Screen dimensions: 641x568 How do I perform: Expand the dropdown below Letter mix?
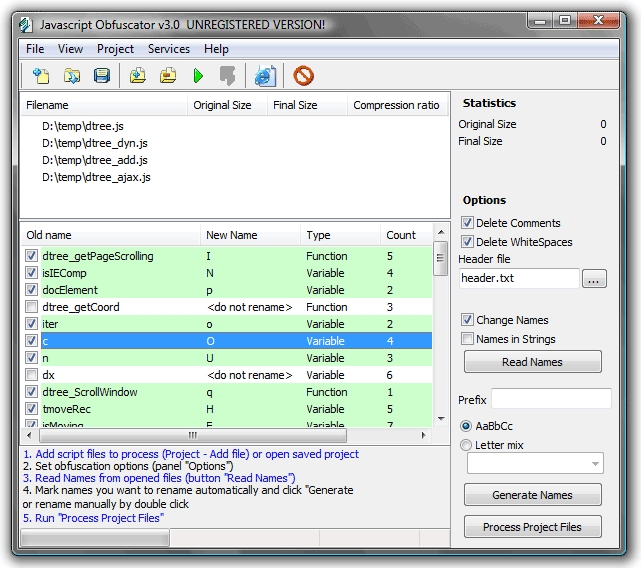(596, 463)
